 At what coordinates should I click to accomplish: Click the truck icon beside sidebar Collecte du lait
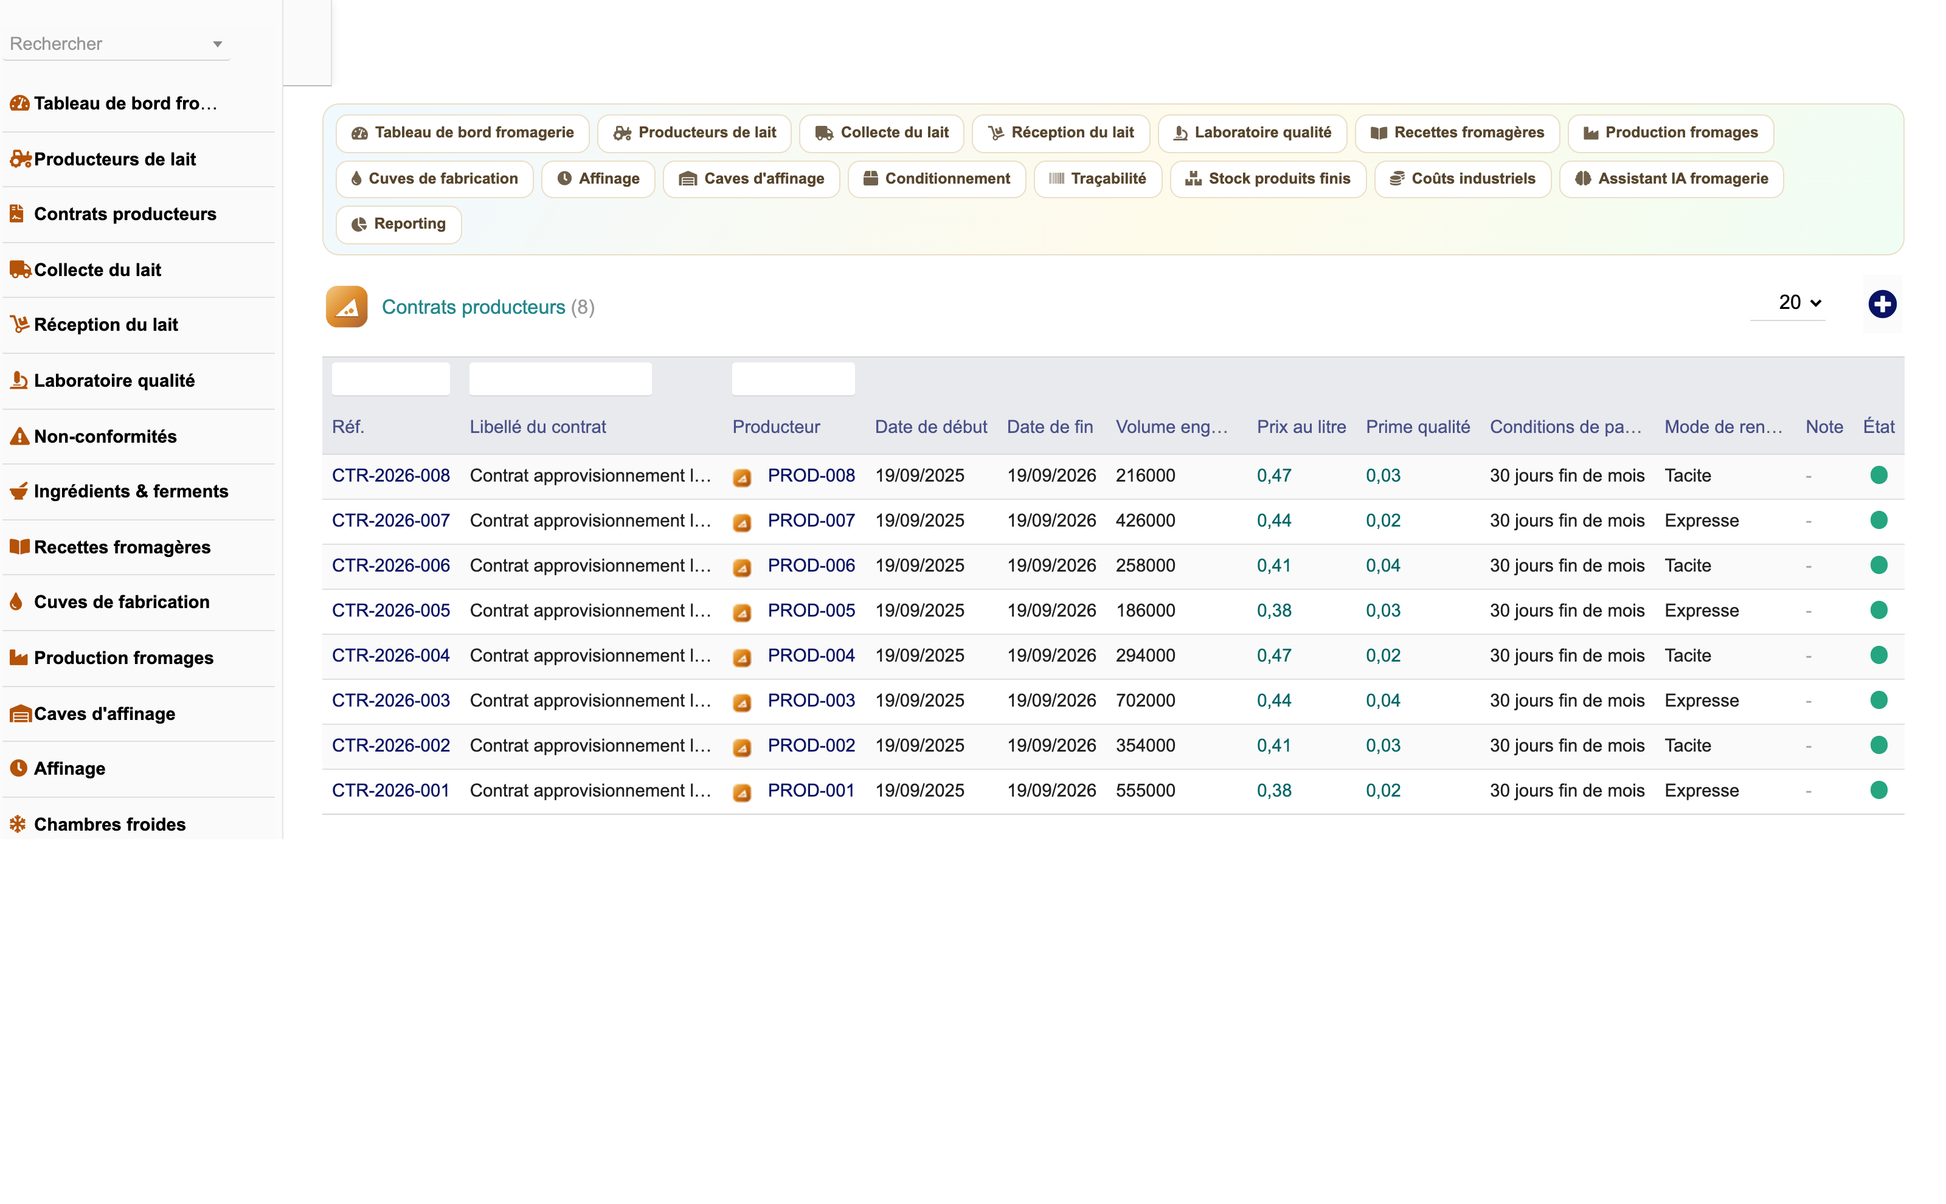[x=20, y=270]
